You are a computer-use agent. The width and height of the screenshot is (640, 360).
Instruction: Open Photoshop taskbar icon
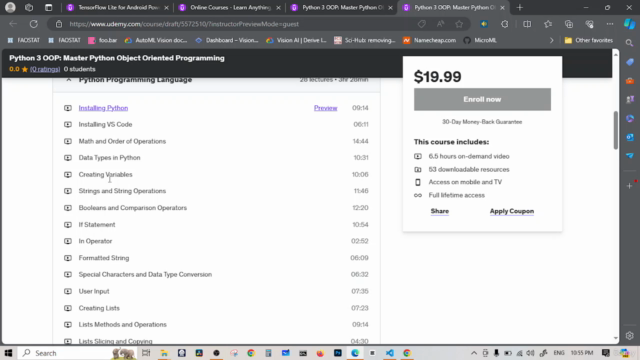click(x=338, y=353)
